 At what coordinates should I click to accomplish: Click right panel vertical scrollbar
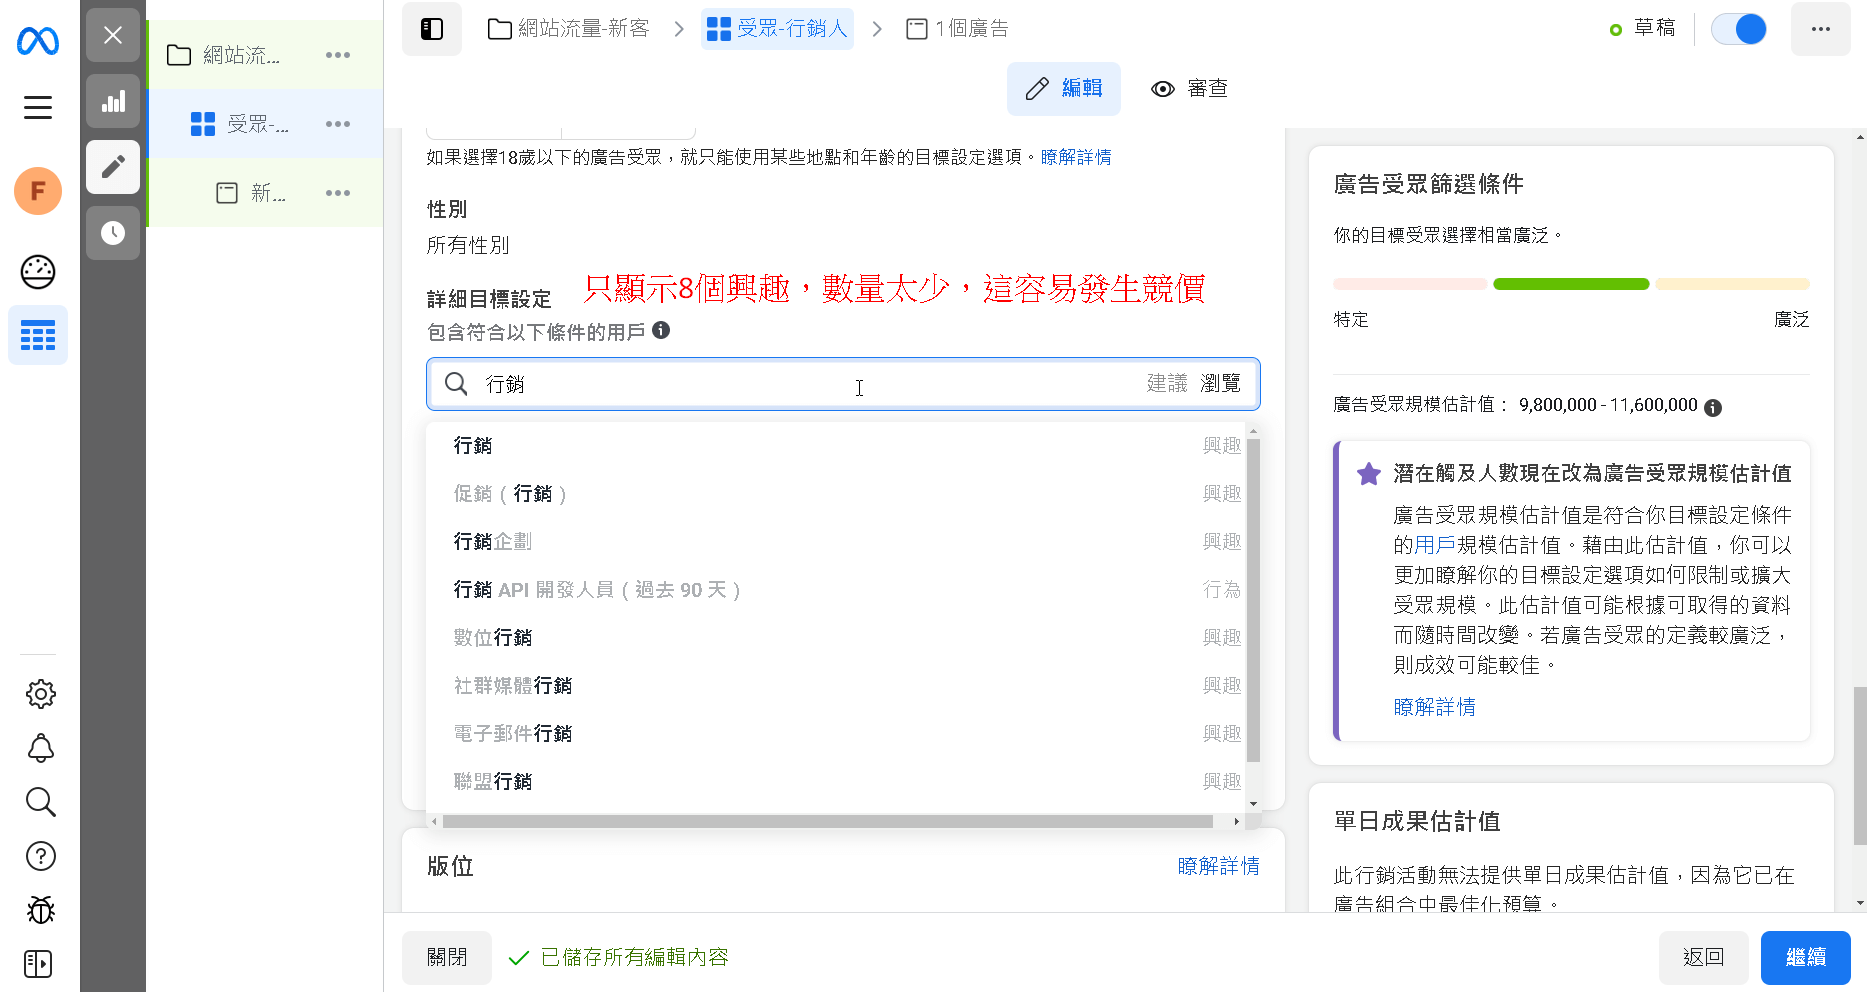1859,766
